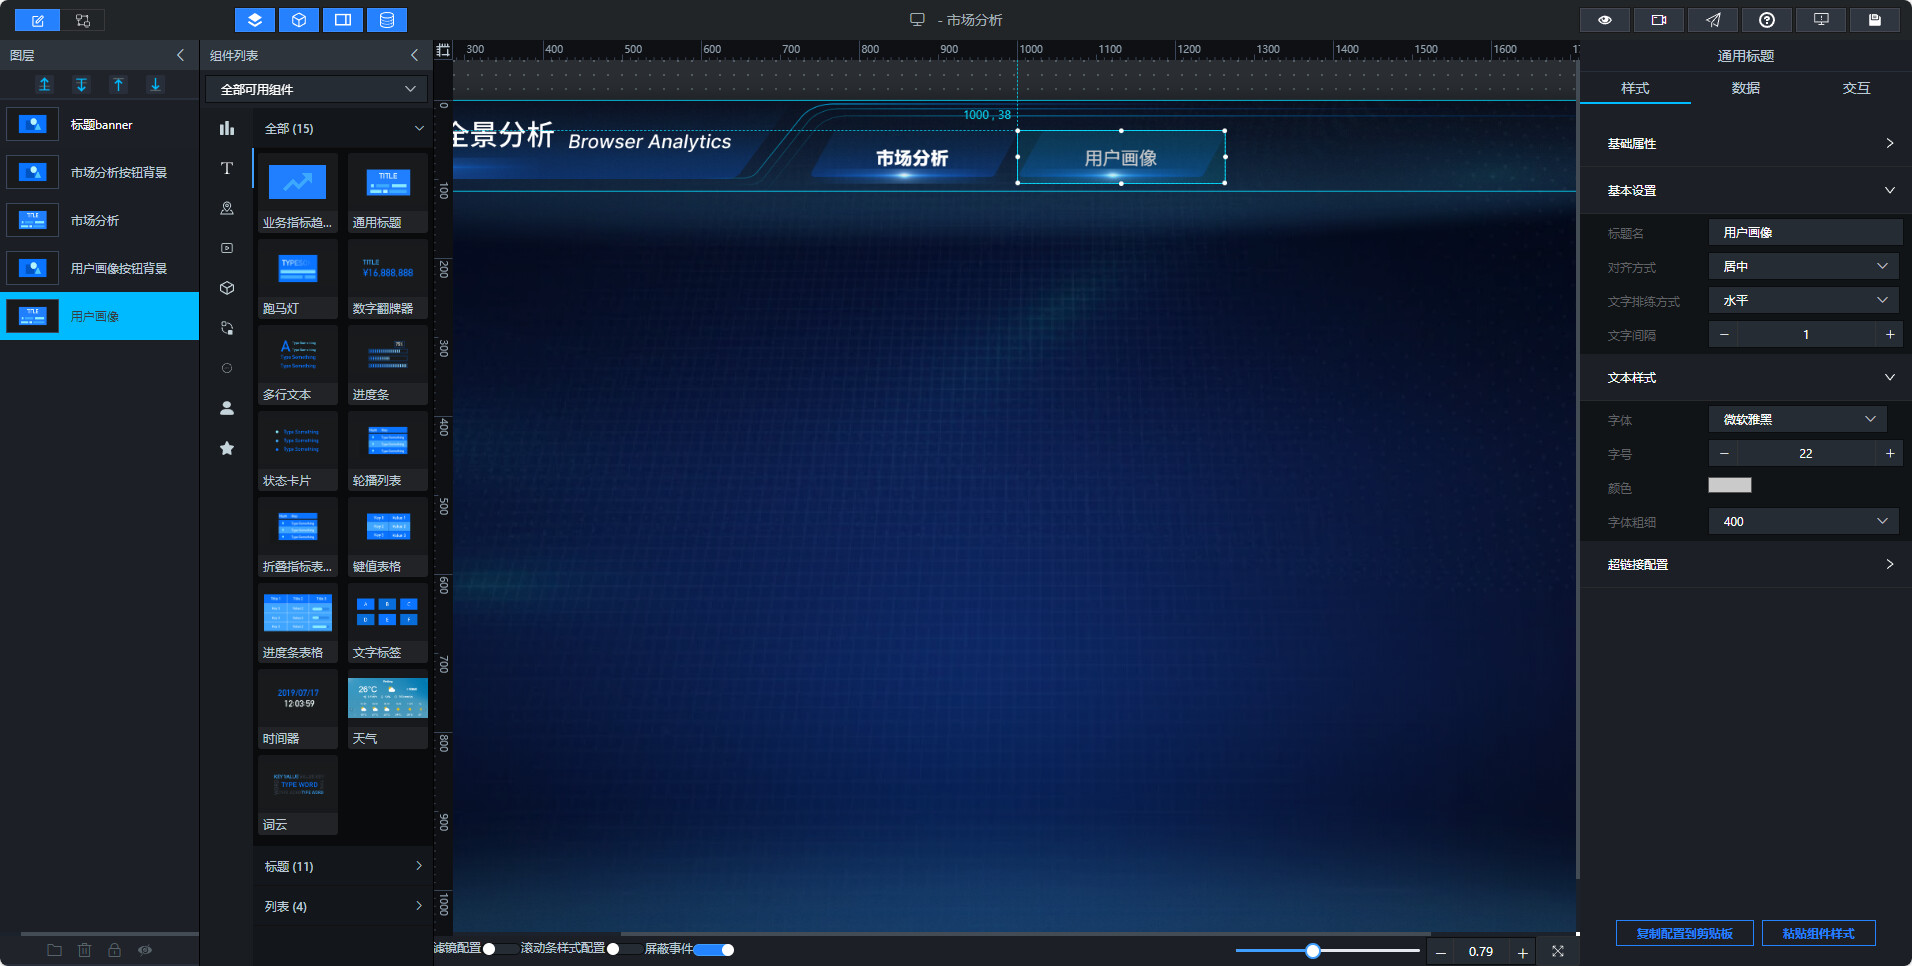
Task: Click the star favorites category icon
Action: pyautogui.click(x=227, y=448)
